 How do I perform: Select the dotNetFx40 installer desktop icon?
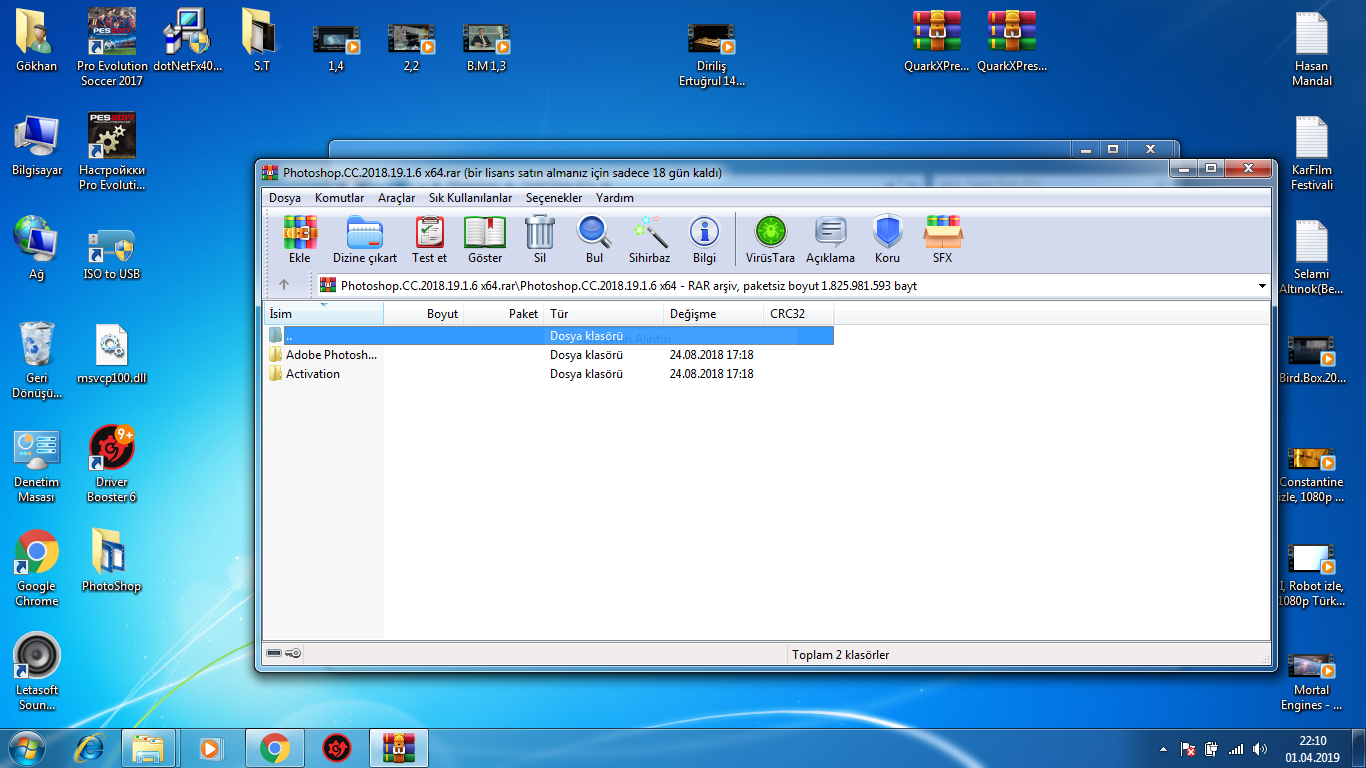click(x=187, y=42)
